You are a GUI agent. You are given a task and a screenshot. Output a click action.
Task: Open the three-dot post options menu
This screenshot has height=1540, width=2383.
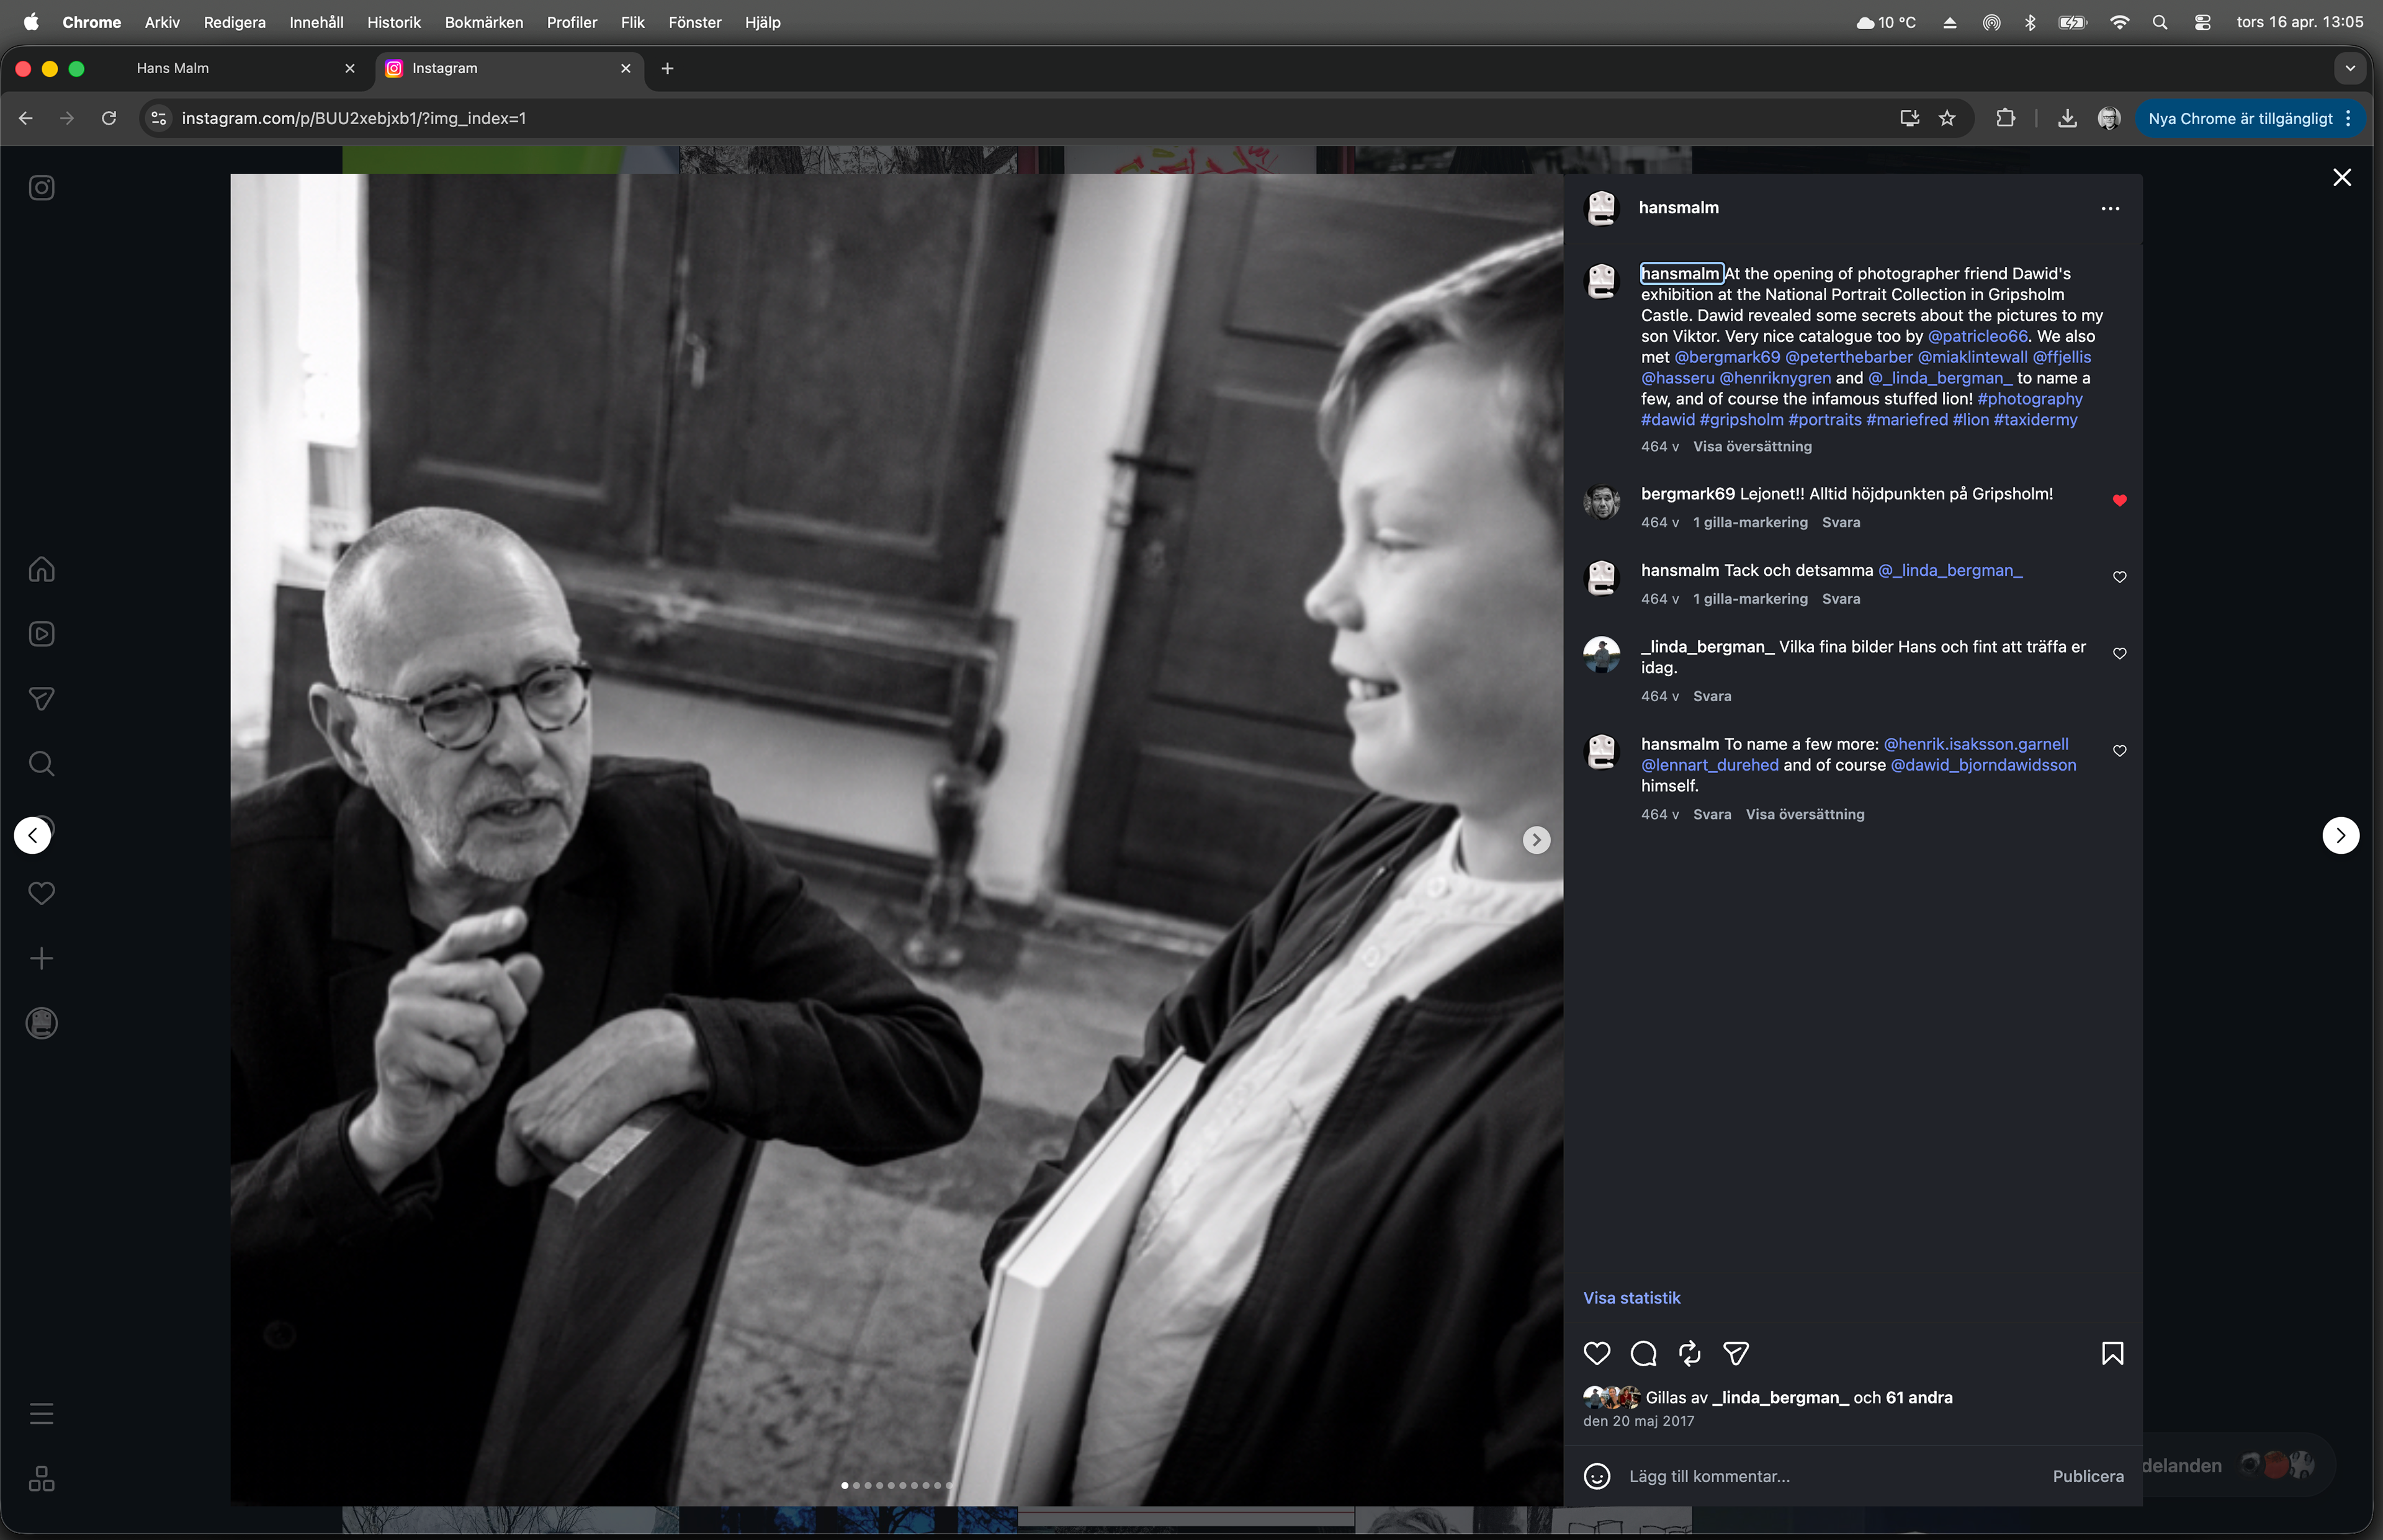tap(2110, 209)
